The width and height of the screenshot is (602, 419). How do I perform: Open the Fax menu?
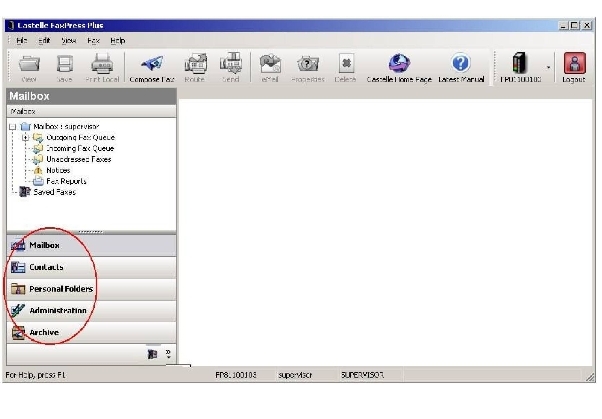click(x=93, y=40)
